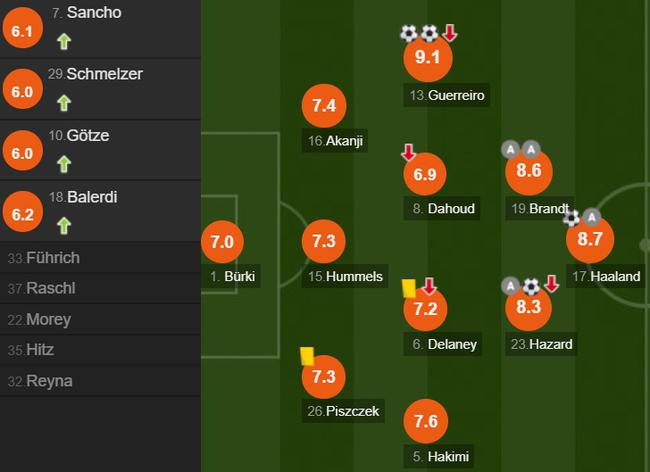Screen dimensions: 650x472
Task: Click Hazard's 8.3 rating circle
Action: [x=529, y=308]
